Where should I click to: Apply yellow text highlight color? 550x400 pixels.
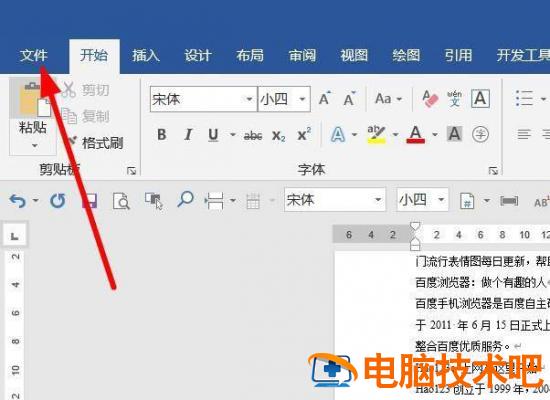pos(376,135)
